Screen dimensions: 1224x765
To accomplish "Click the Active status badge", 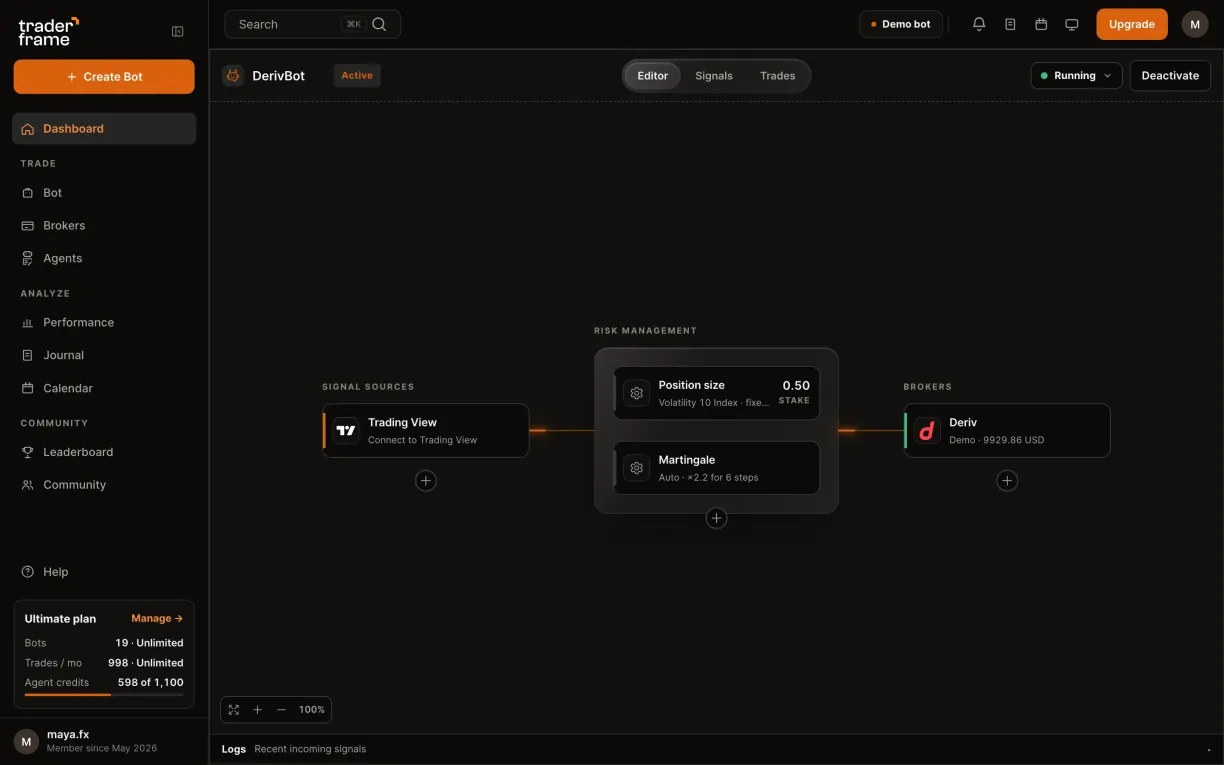I will point(357,75).
